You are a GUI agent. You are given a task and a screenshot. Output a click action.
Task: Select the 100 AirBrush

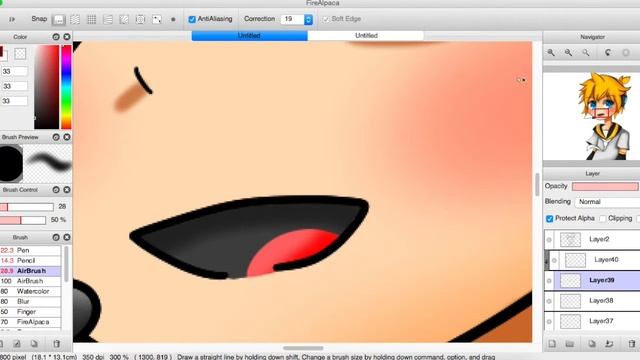point(31,281)
